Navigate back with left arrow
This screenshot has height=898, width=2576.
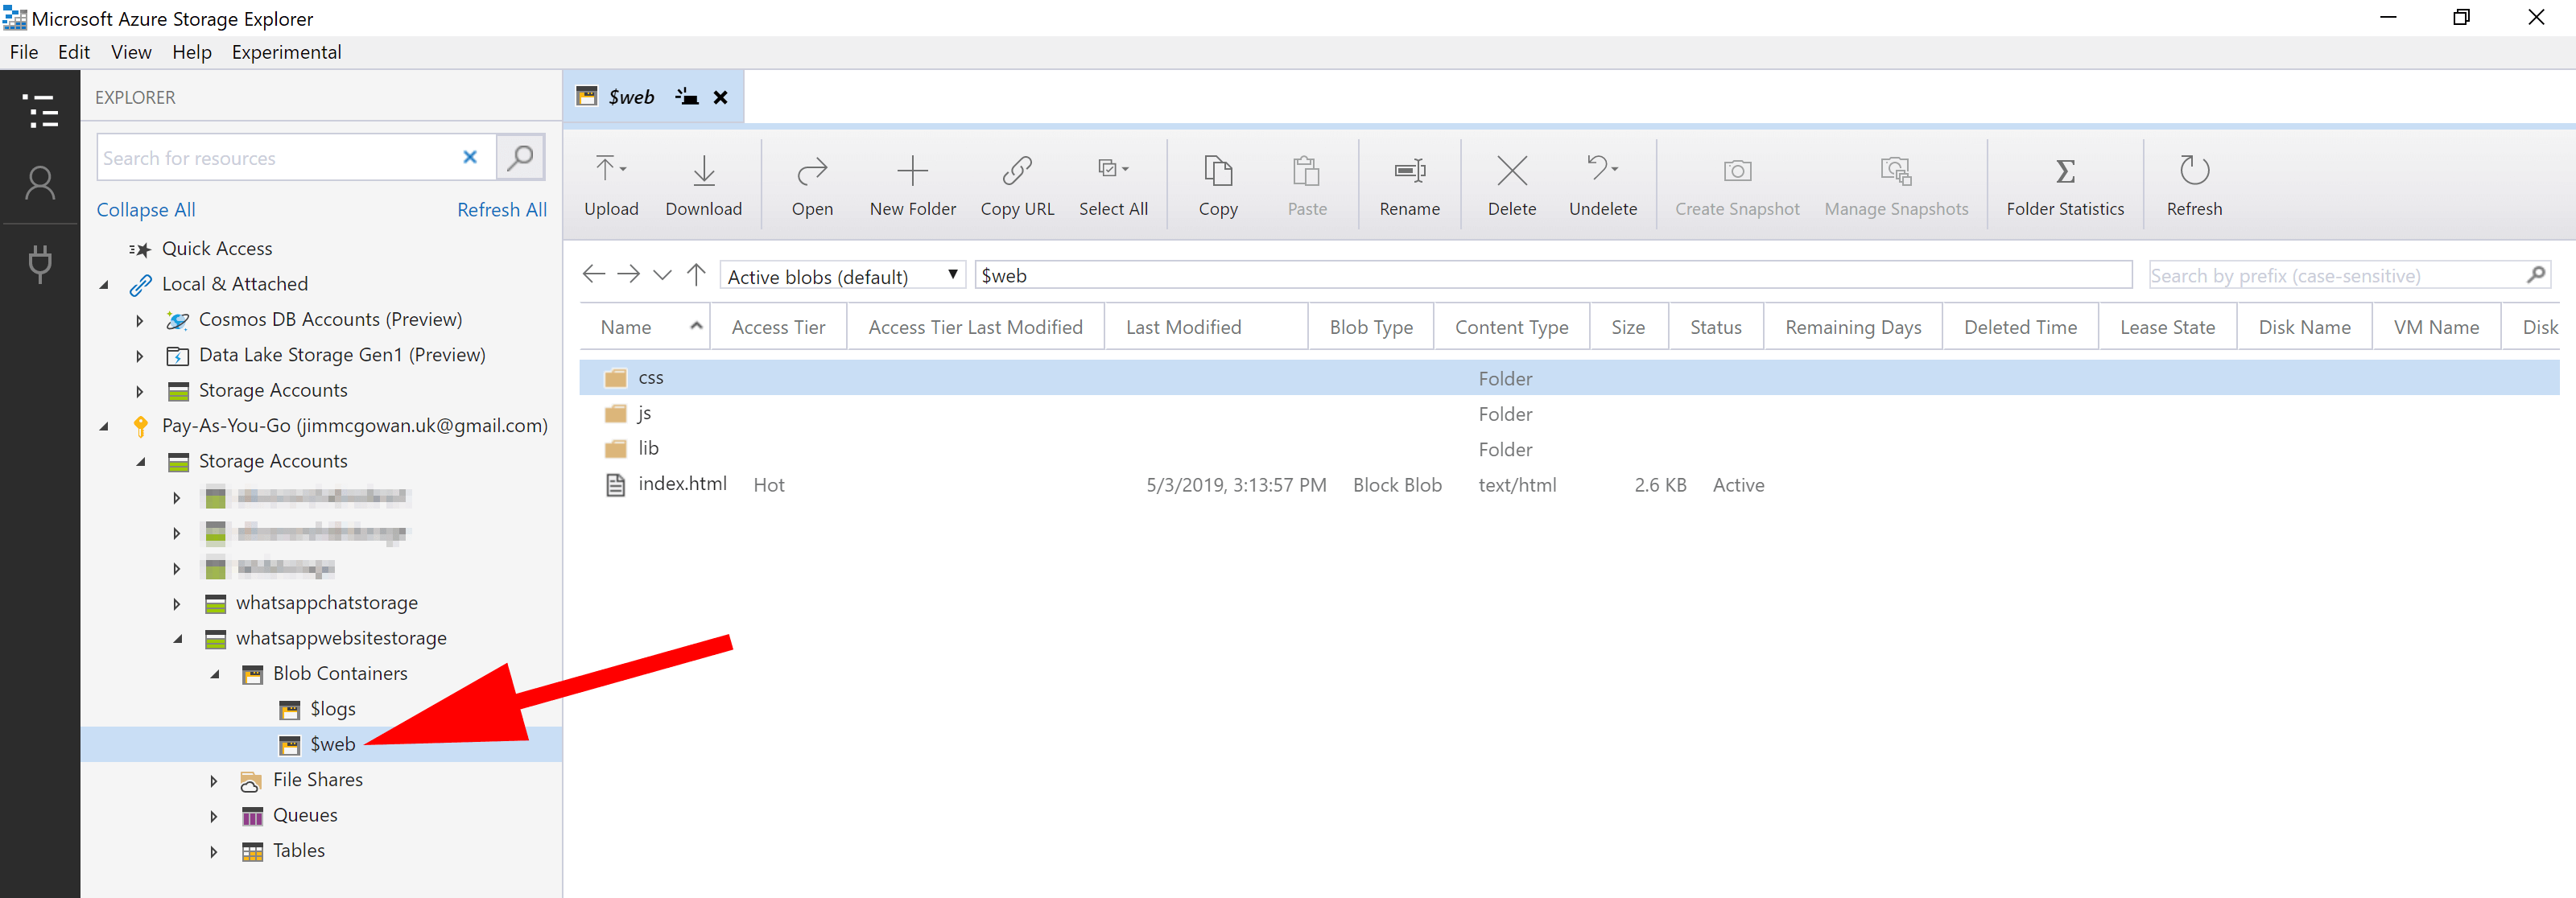[x=594, y=274]
